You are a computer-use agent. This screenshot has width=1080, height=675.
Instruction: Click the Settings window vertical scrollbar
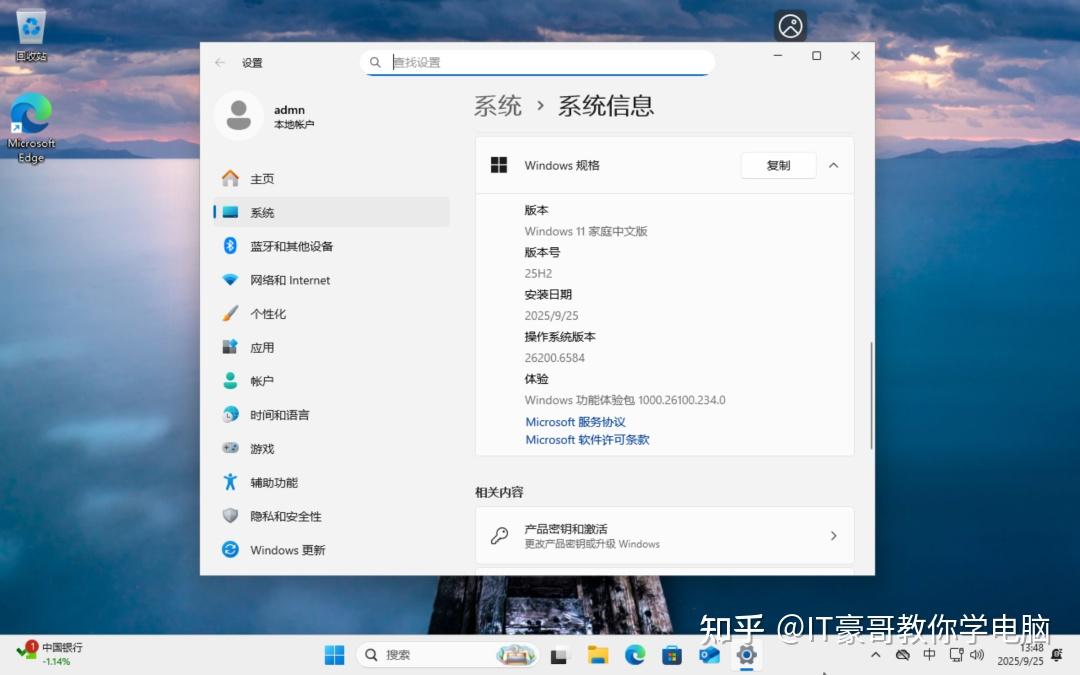(x=871, y=396)
